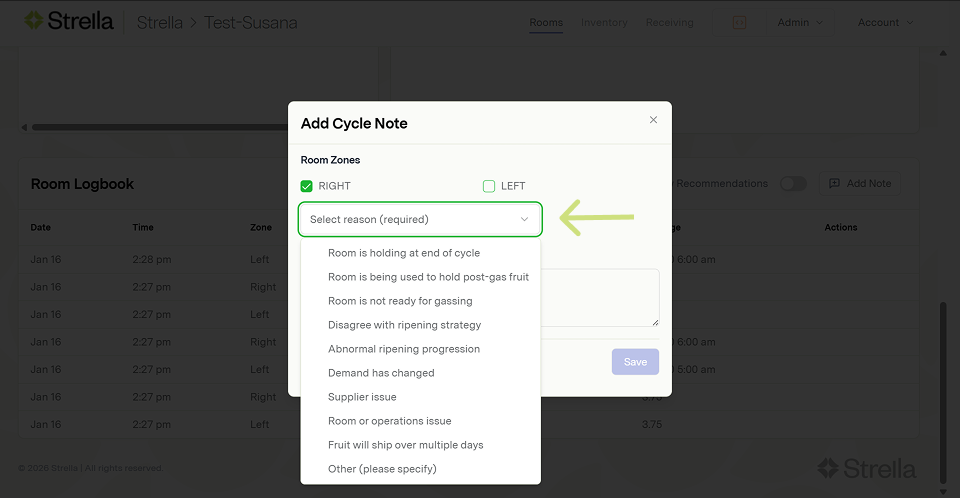This screenshot has width=960, height=498.
Task: Click the Strella logo in header
Action: (68, 21)
